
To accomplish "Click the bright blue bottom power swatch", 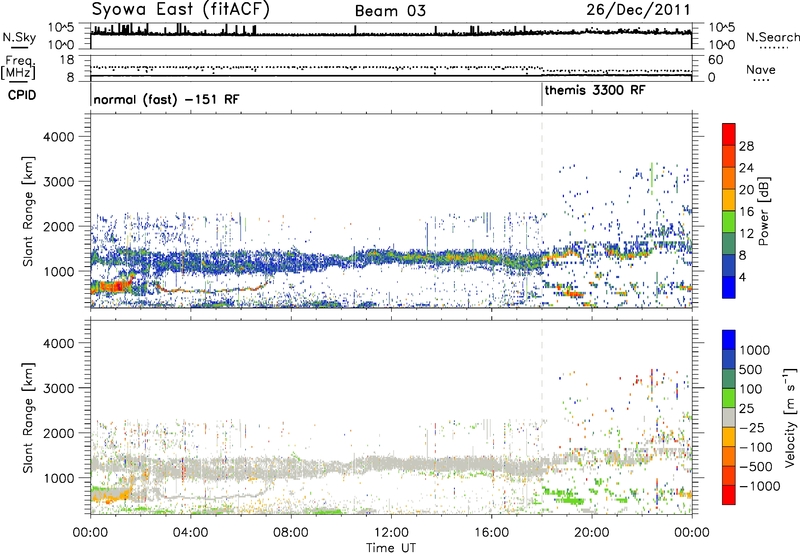I will (729, 287).
